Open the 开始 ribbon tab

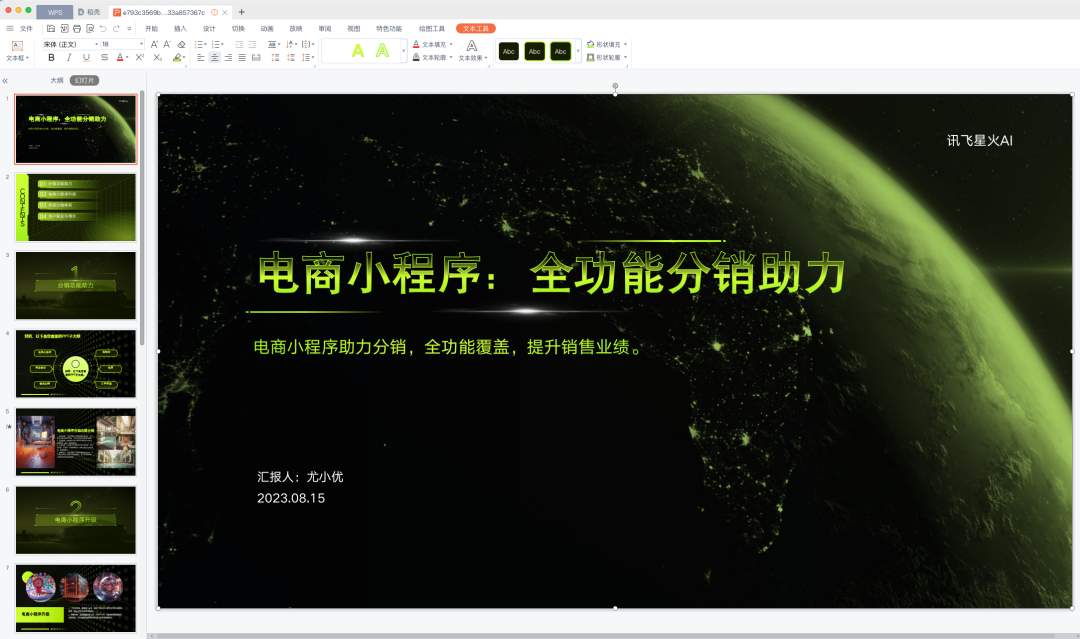click(x=152, y=28)
